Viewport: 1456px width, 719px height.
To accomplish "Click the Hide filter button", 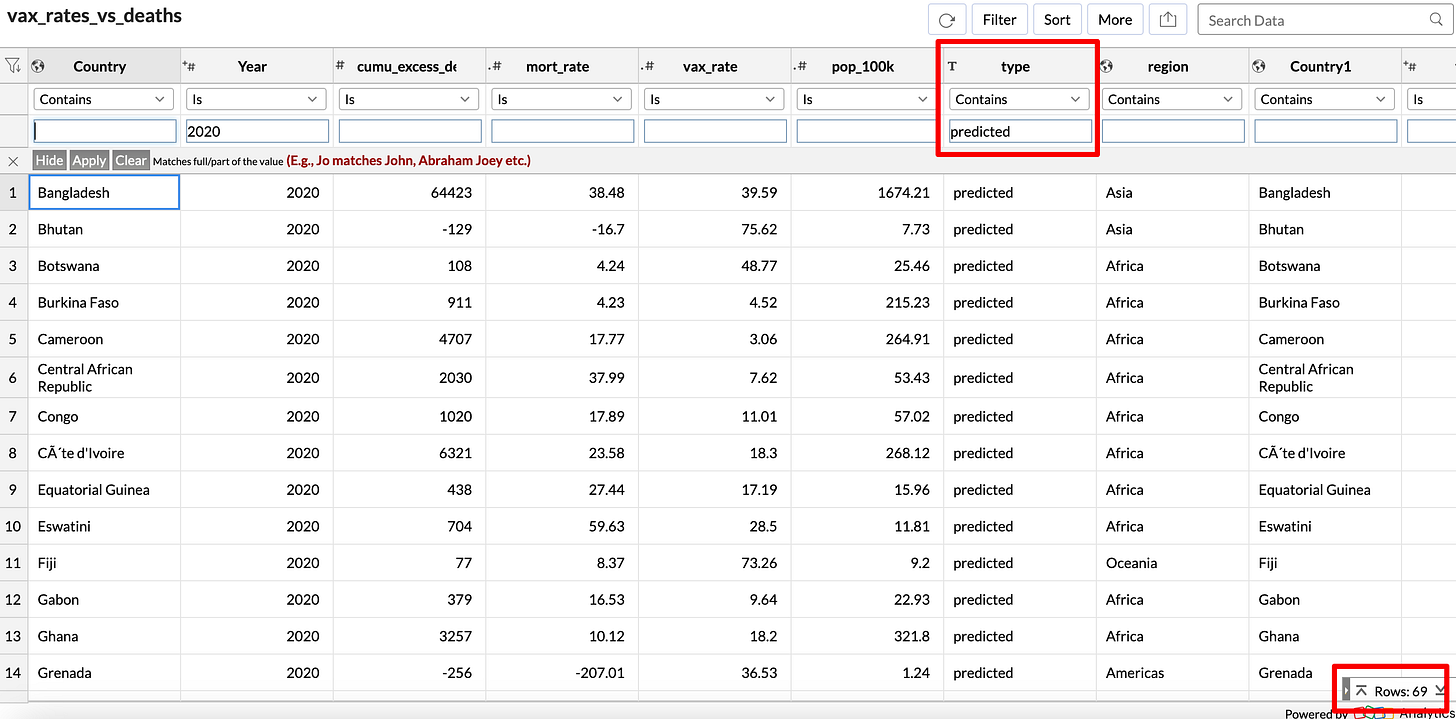I will [50, 160].
